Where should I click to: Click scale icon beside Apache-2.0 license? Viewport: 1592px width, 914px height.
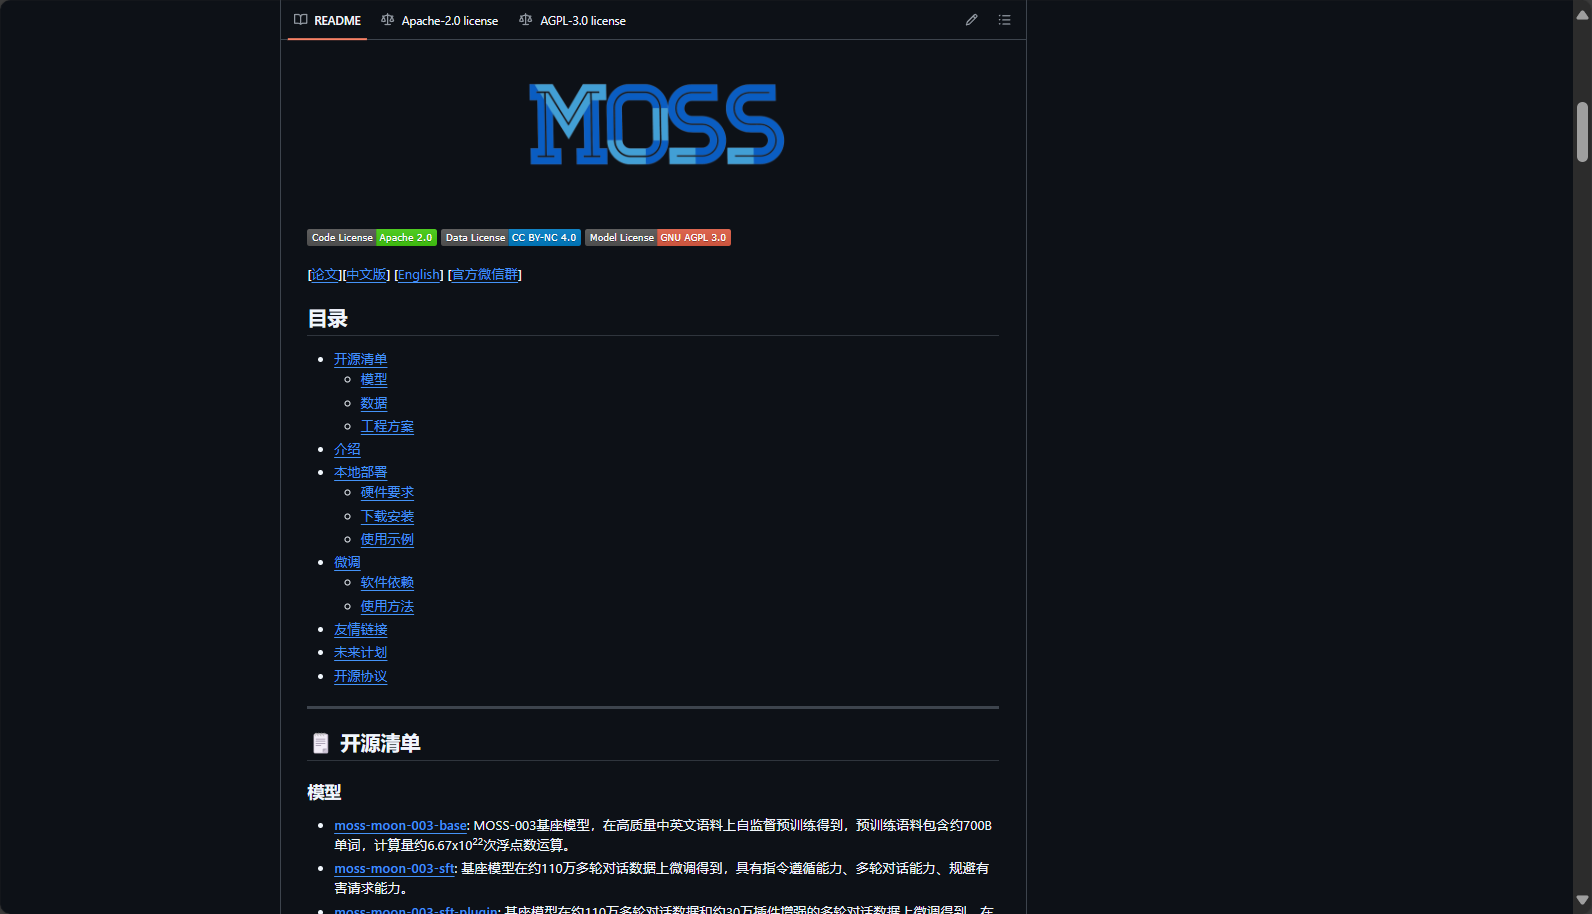(388, 20)
